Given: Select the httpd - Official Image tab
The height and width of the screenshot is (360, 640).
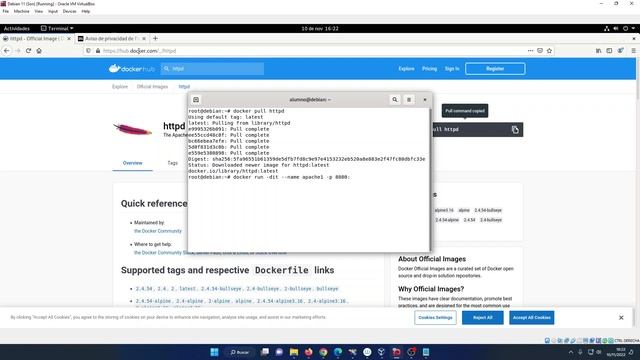Looking at the screenshot, I should coord(37,38).
